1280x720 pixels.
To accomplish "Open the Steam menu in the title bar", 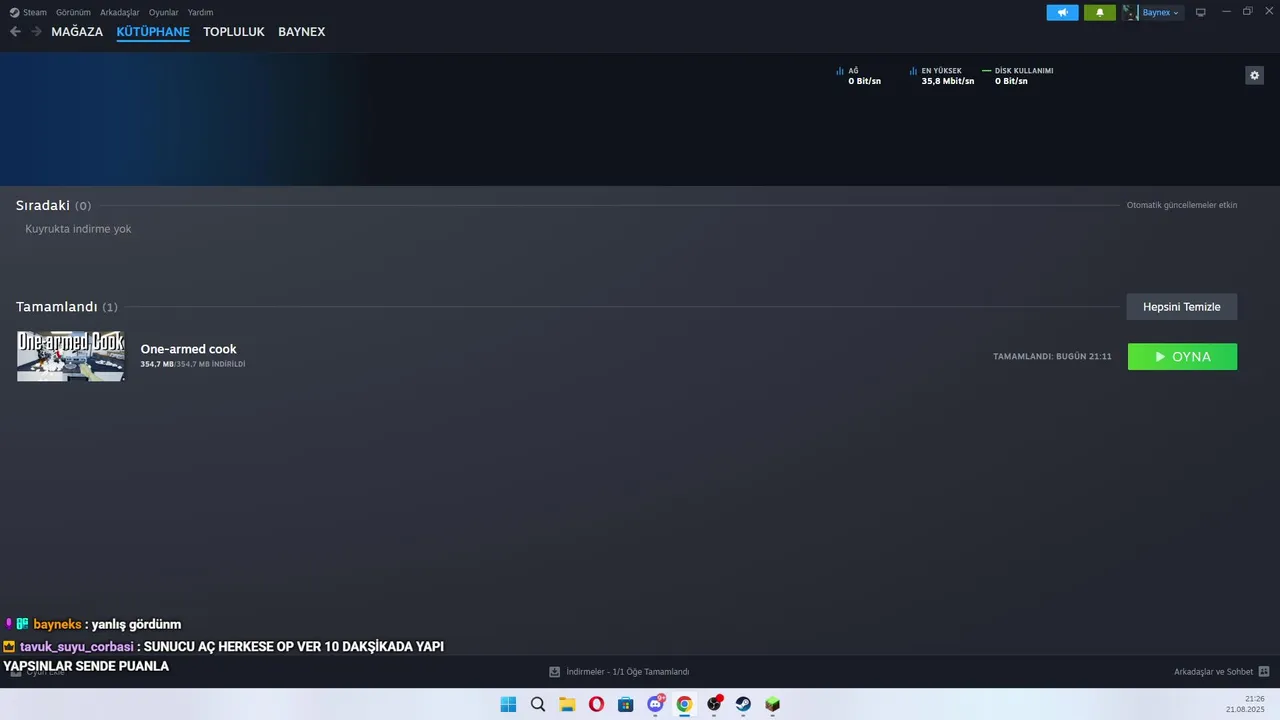I will (28, 12).
